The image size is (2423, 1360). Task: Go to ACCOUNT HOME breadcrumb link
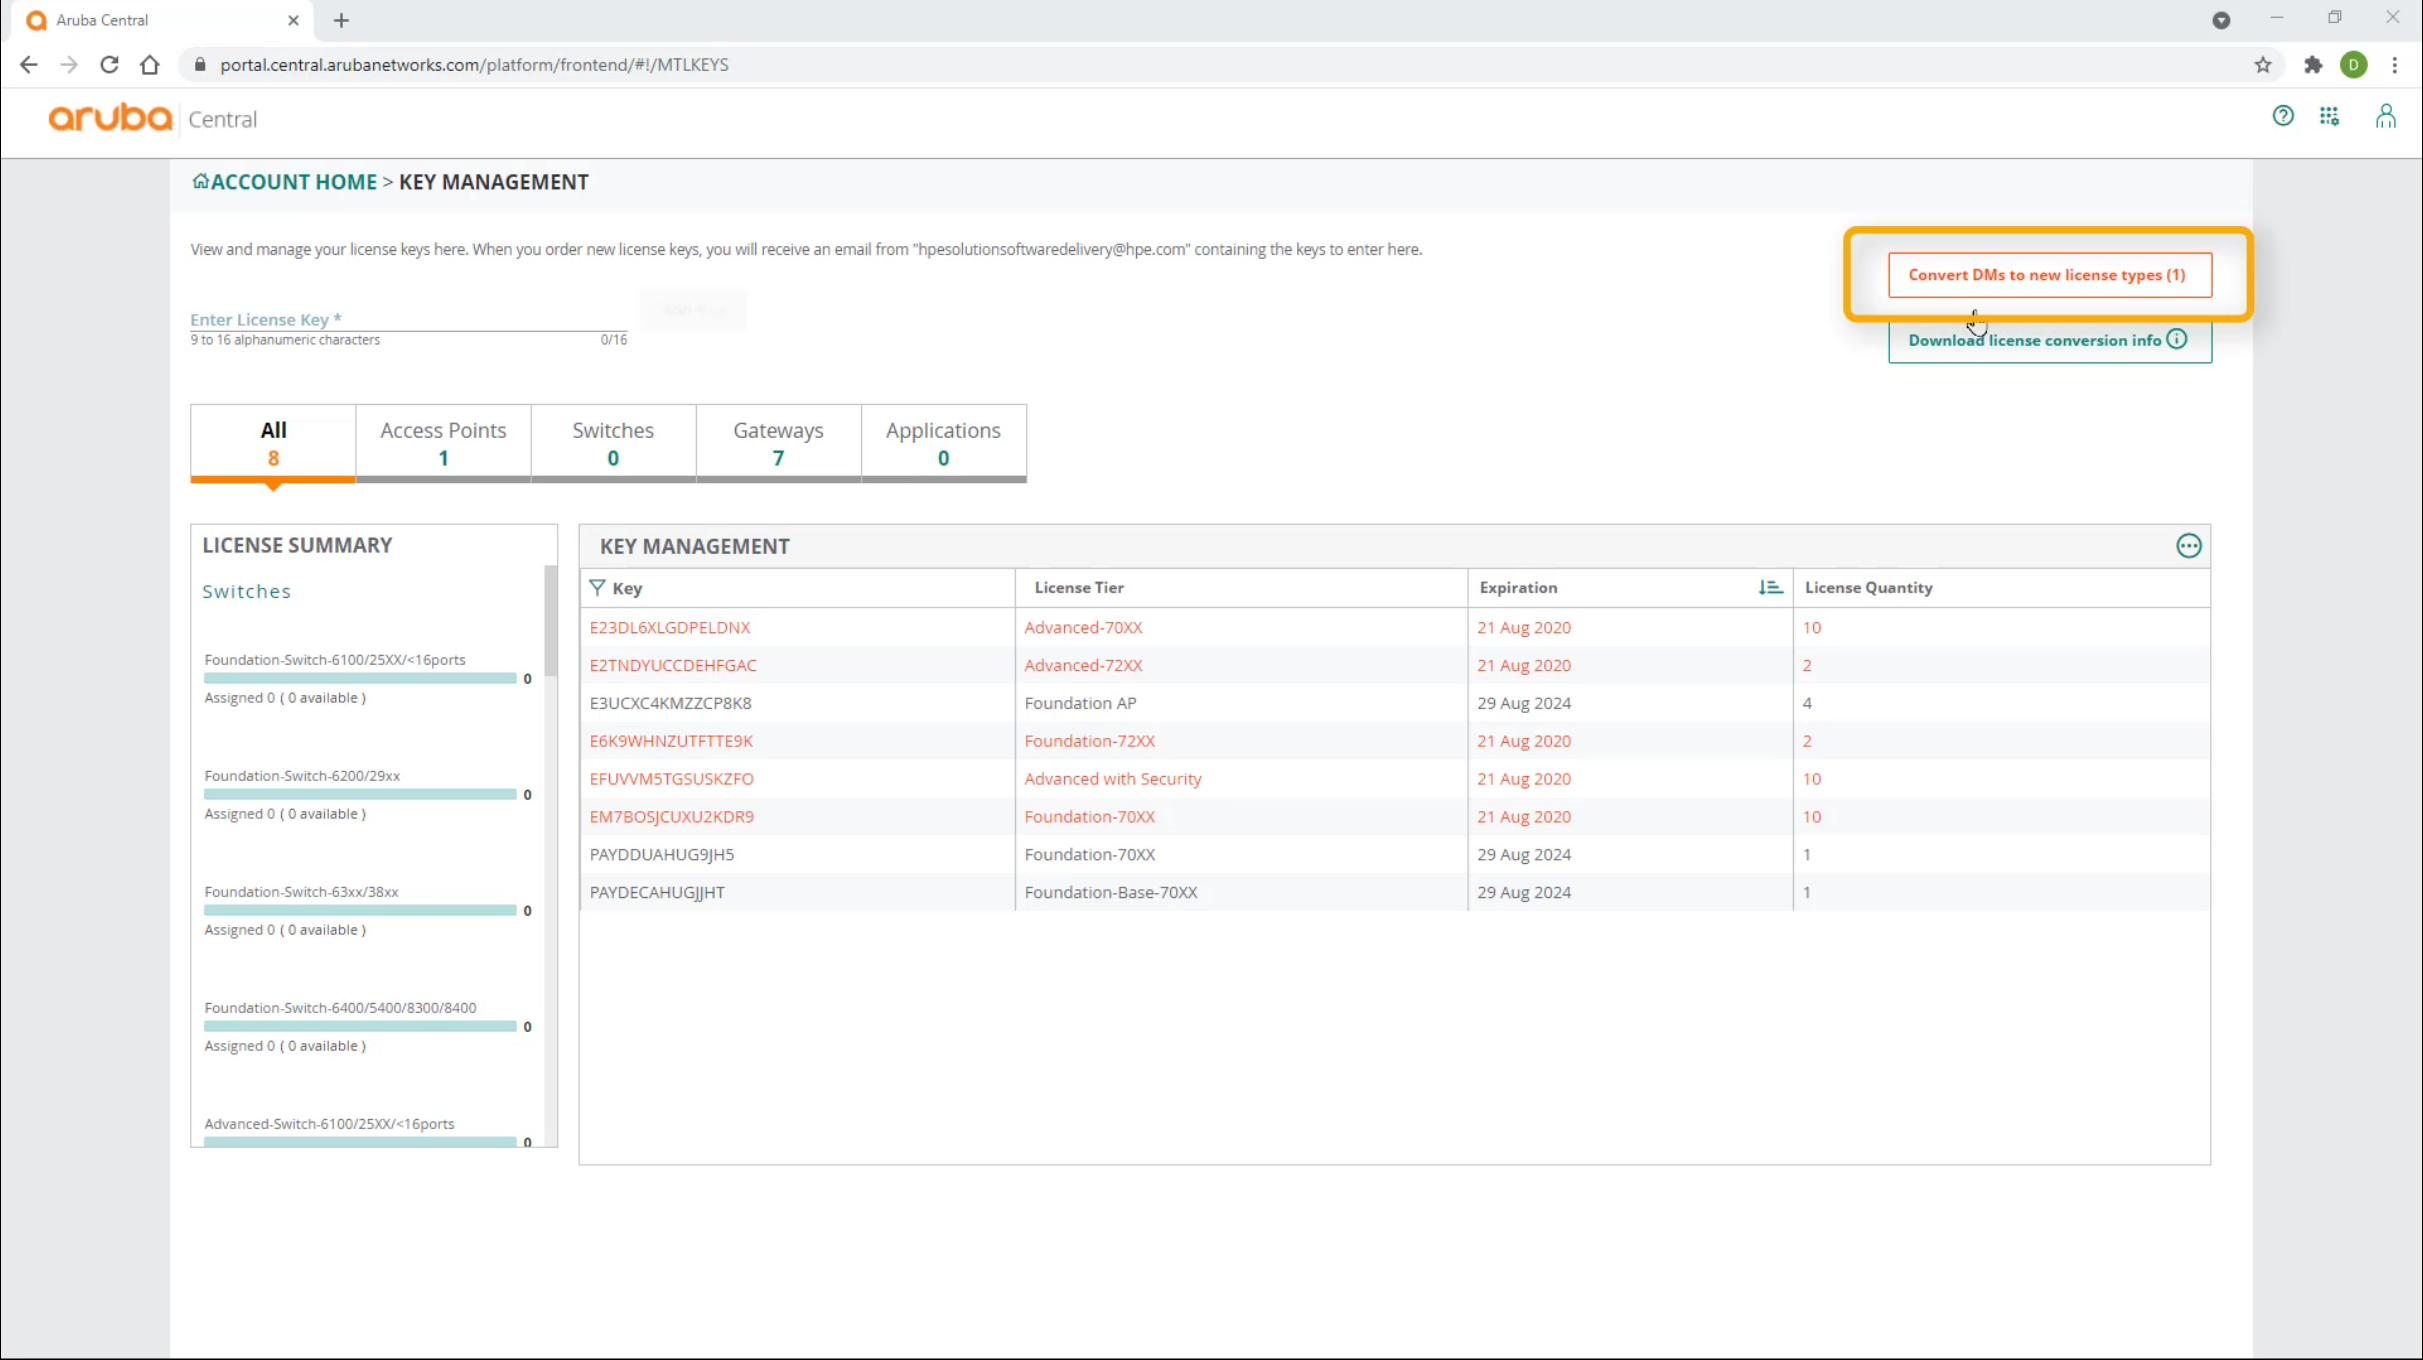(x=293, y=182)
